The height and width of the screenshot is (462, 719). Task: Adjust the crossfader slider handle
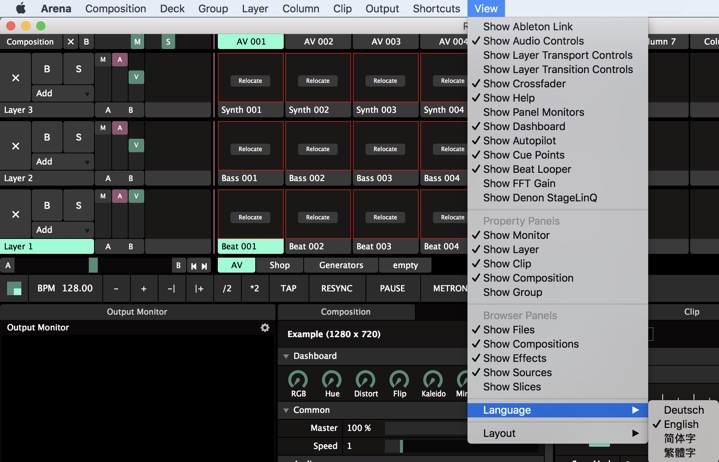click(x=93, y=265)
